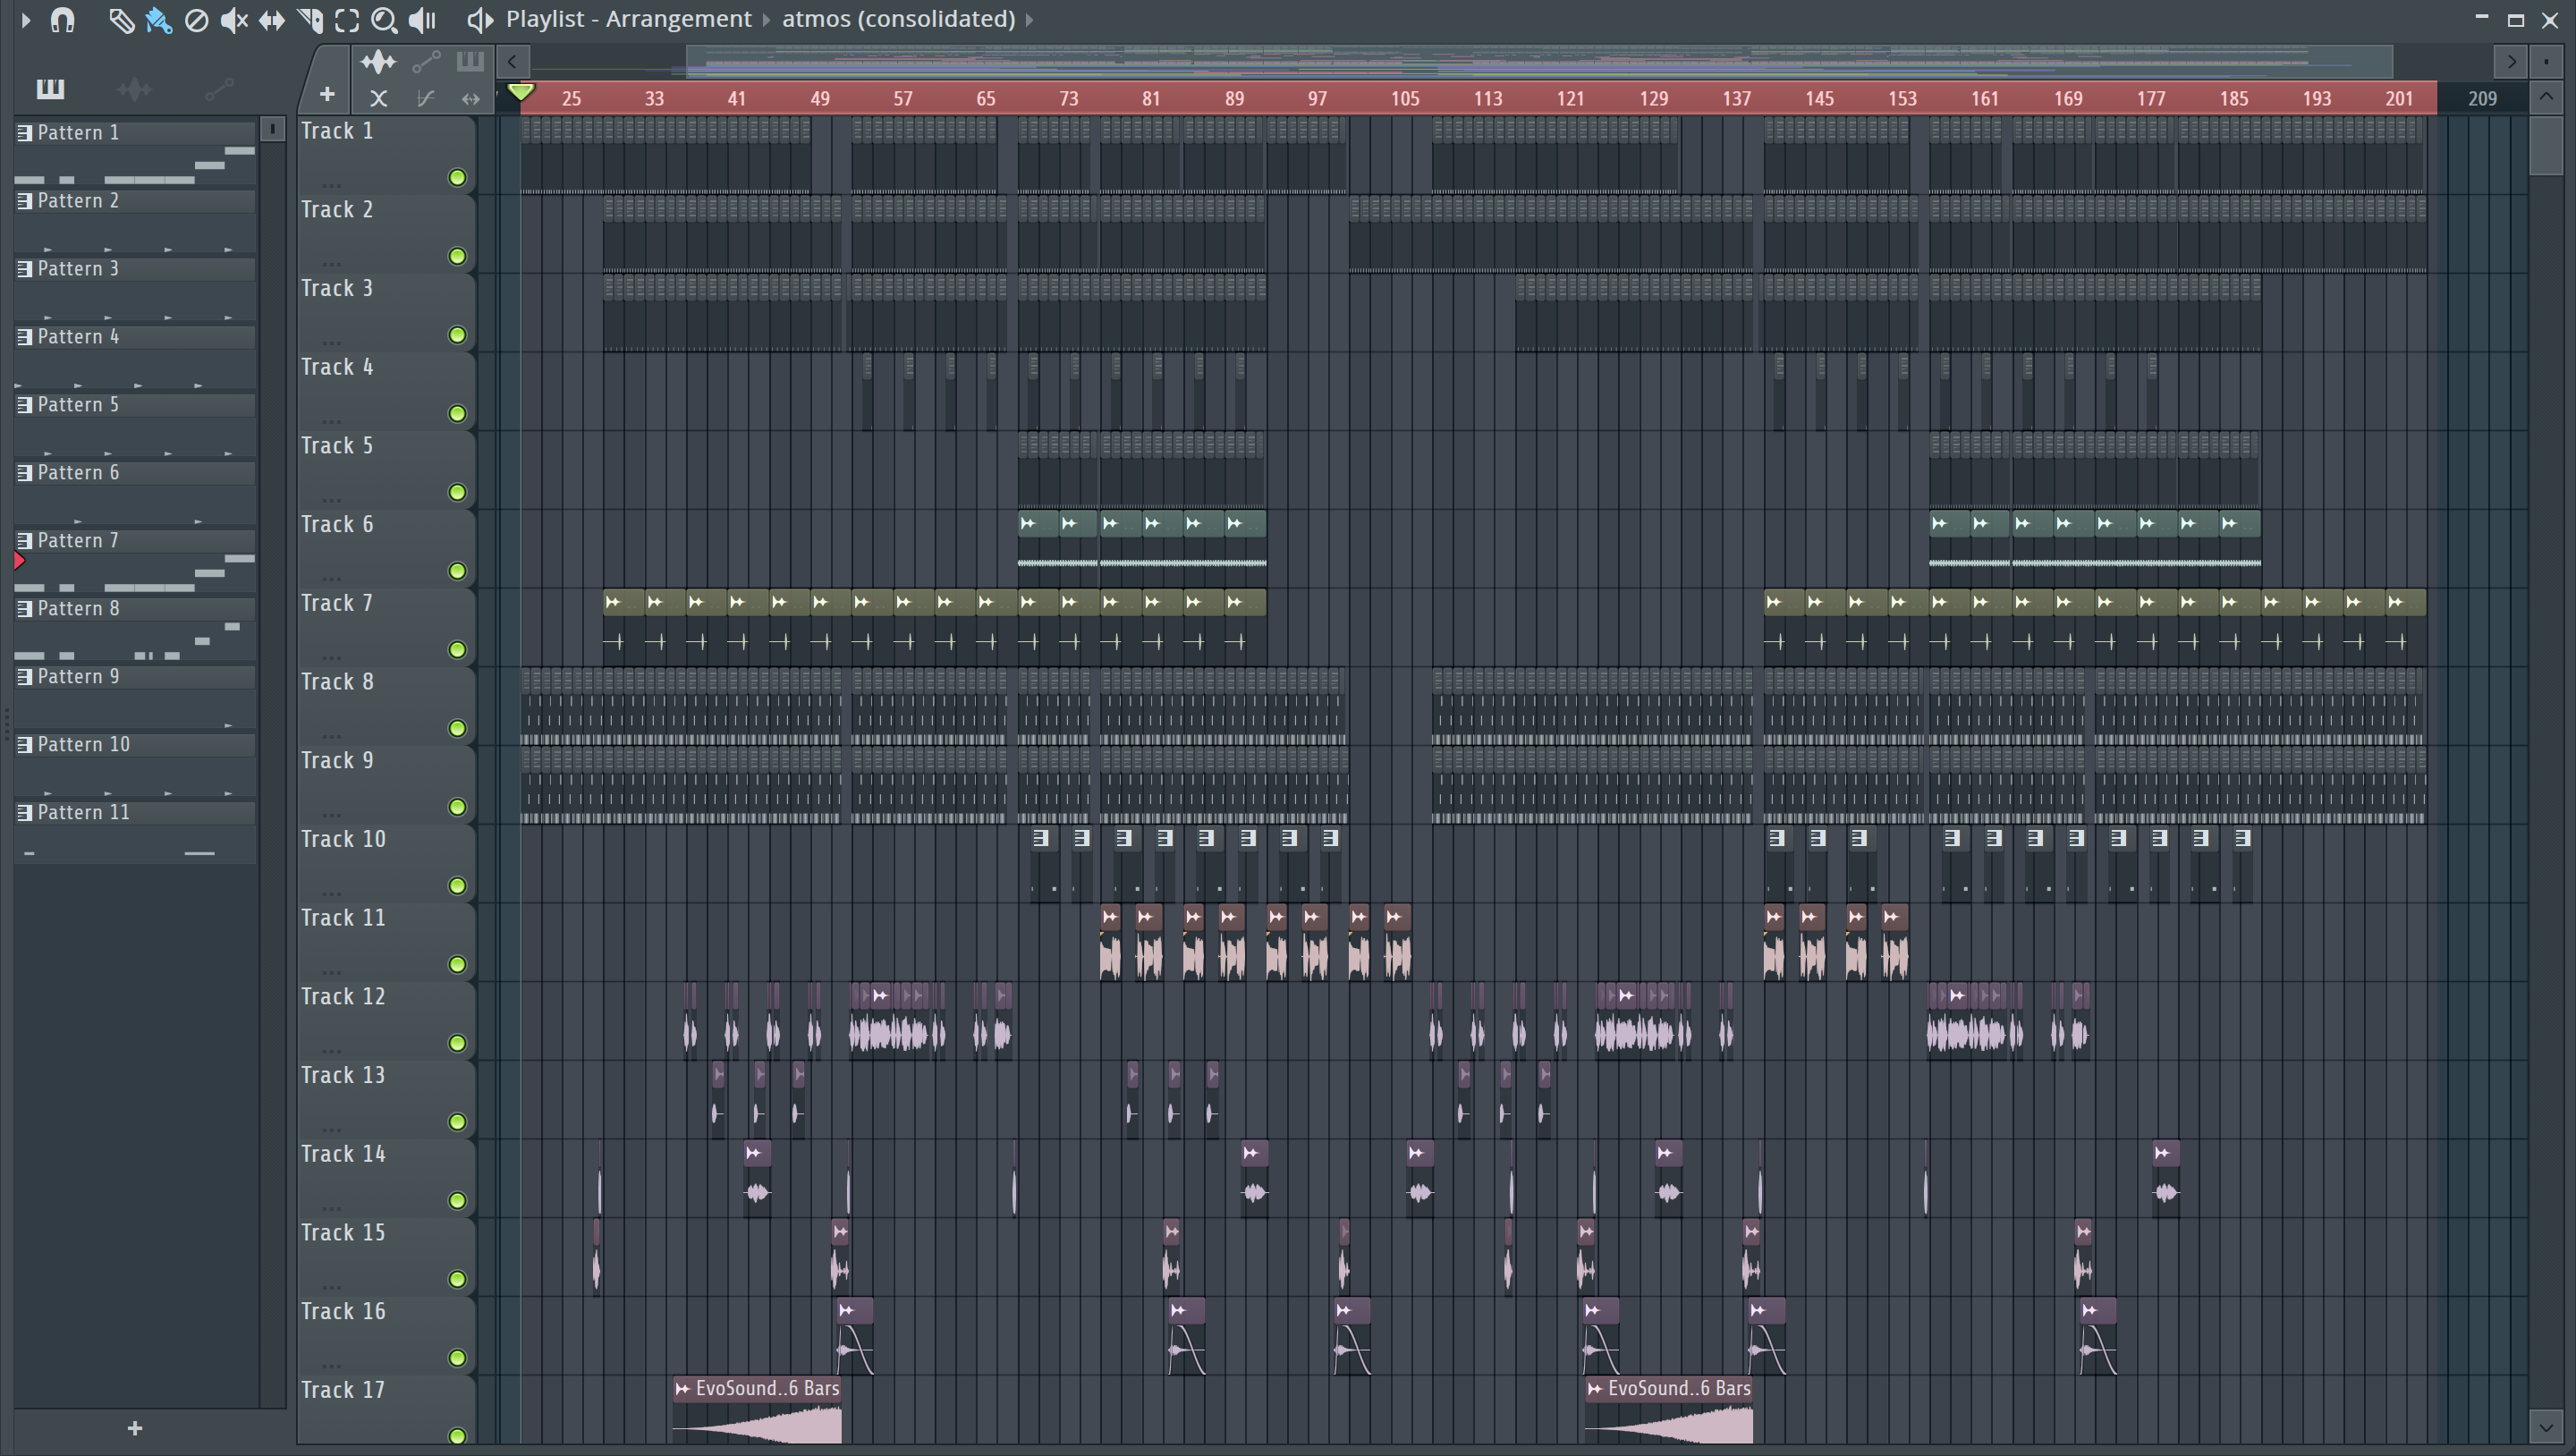
Task: Click the Track 10 first pattern clip icon
Action: pyautogui.click(x=1041, y=838)
